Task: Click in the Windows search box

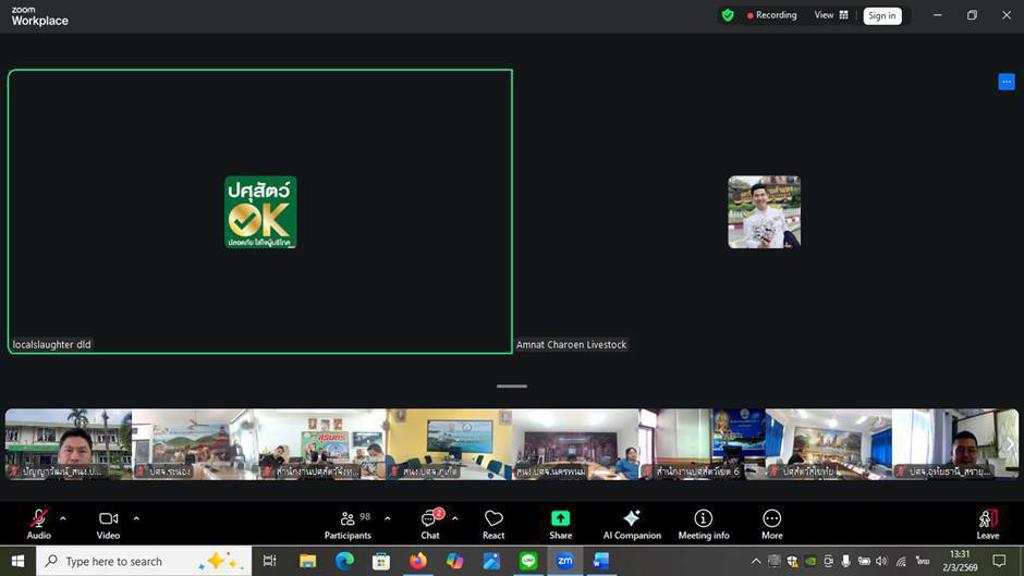Action: [x=125, y=561]
